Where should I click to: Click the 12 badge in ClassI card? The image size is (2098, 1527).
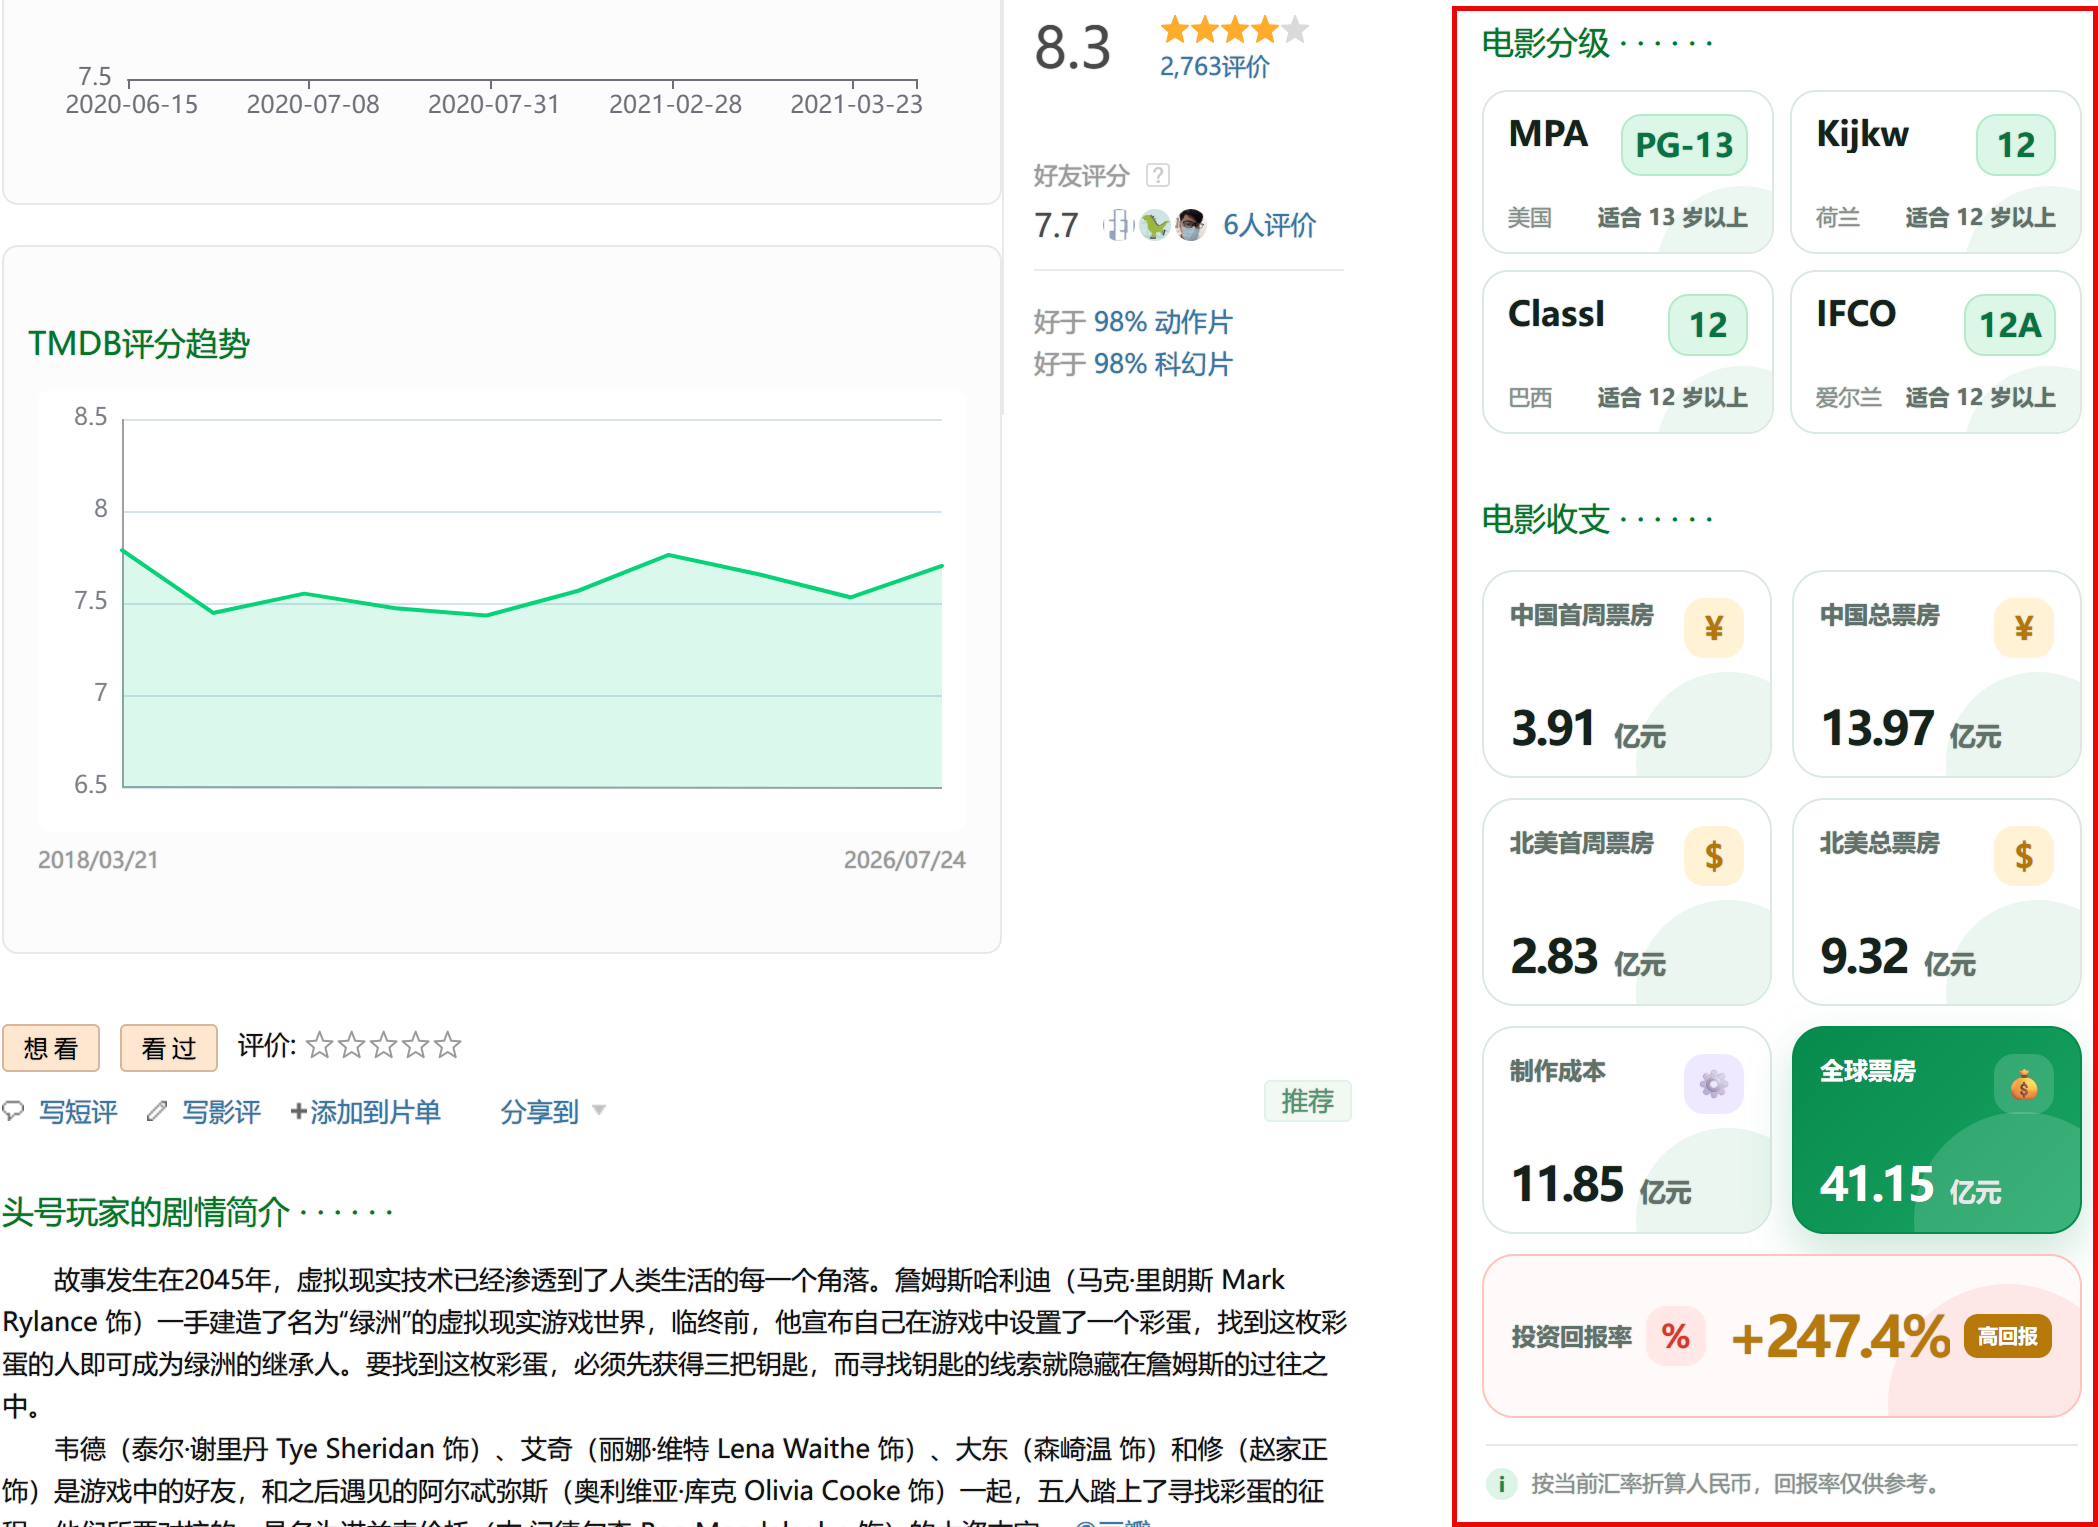tap(1708, 325)
